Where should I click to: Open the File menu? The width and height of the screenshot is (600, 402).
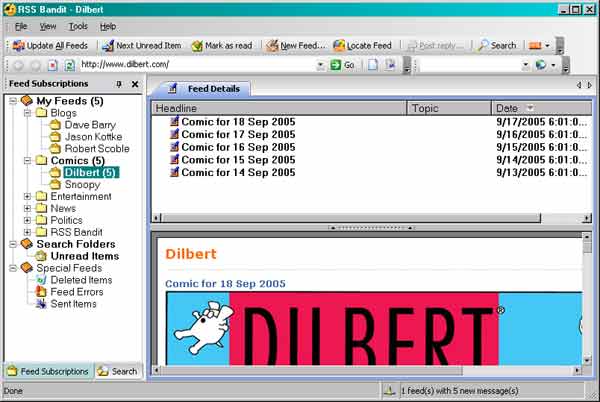21,26
